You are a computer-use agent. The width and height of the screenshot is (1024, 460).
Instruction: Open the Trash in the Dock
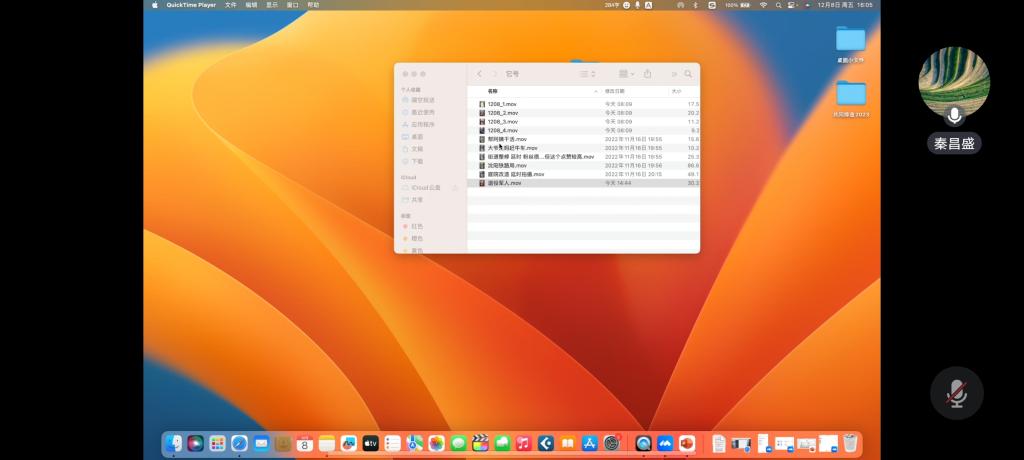[x=850, y=443]
